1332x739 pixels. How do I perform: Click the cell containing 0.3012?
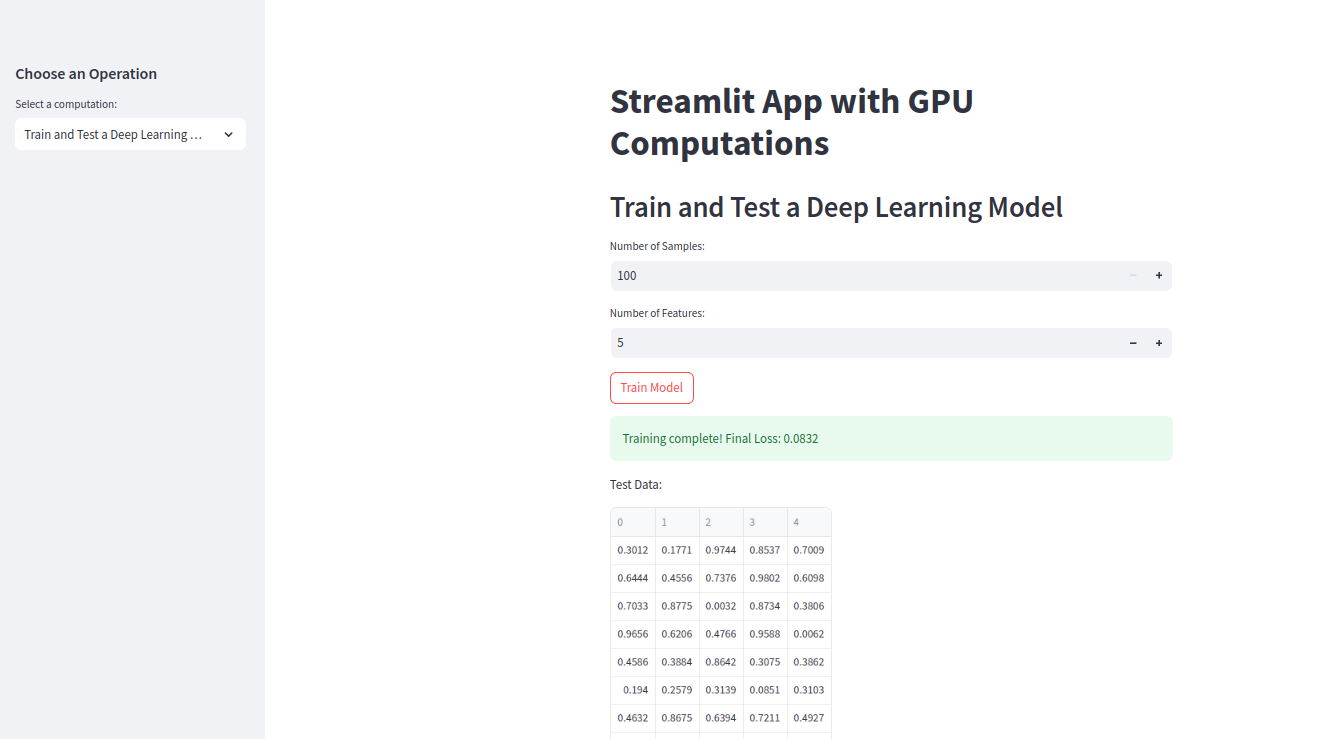[633, 550]
